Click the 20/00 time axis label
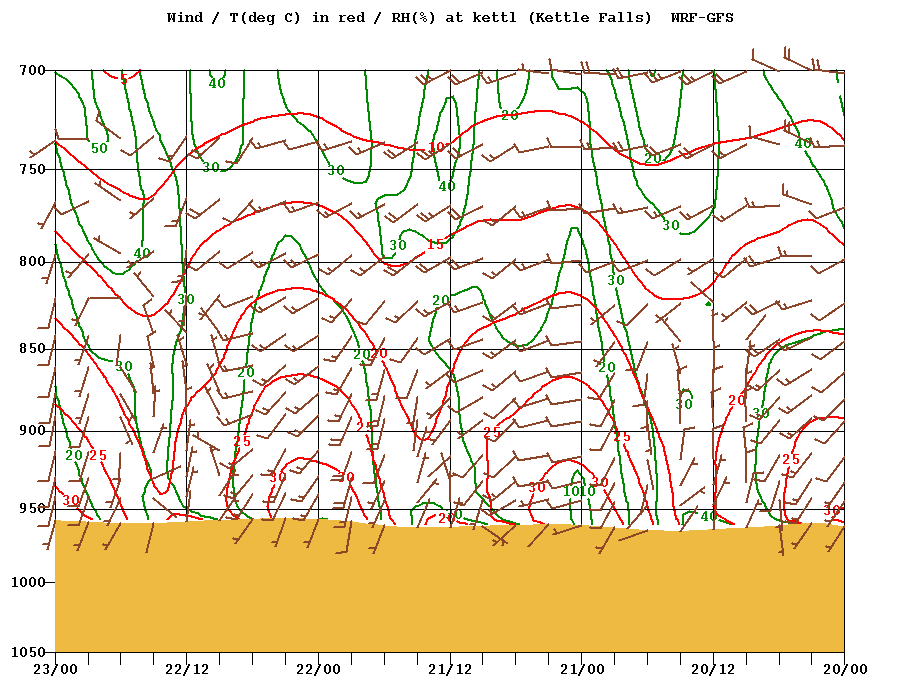900x700 pixels. click(845, 670)
